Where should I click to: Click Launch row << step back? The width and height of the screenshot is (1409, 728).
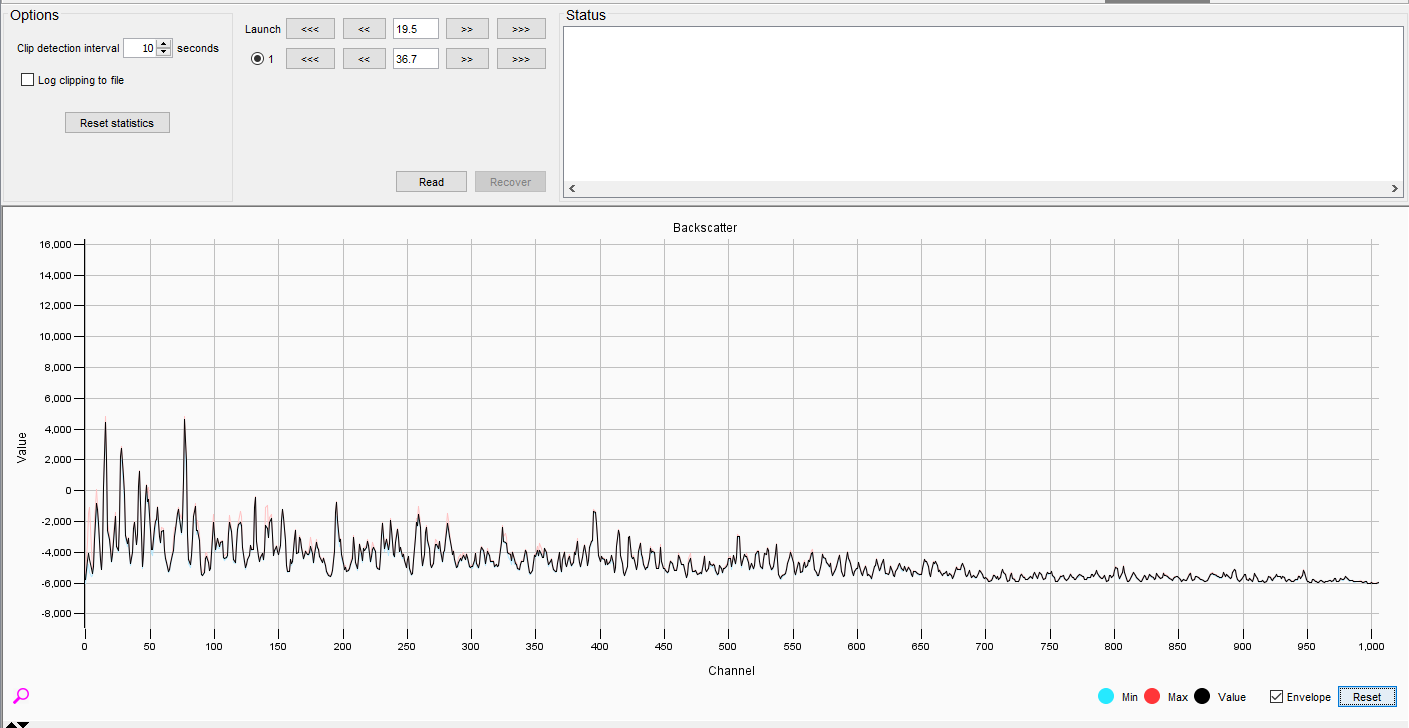[364, 29]
